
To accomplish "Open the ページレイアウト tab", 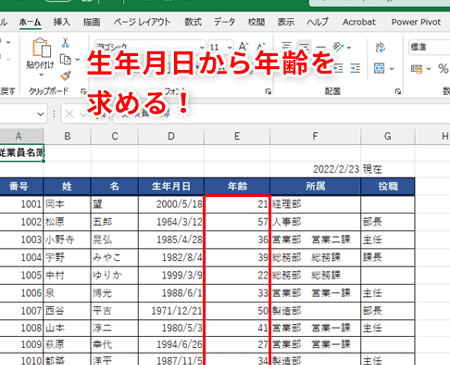I will (142, 22).
